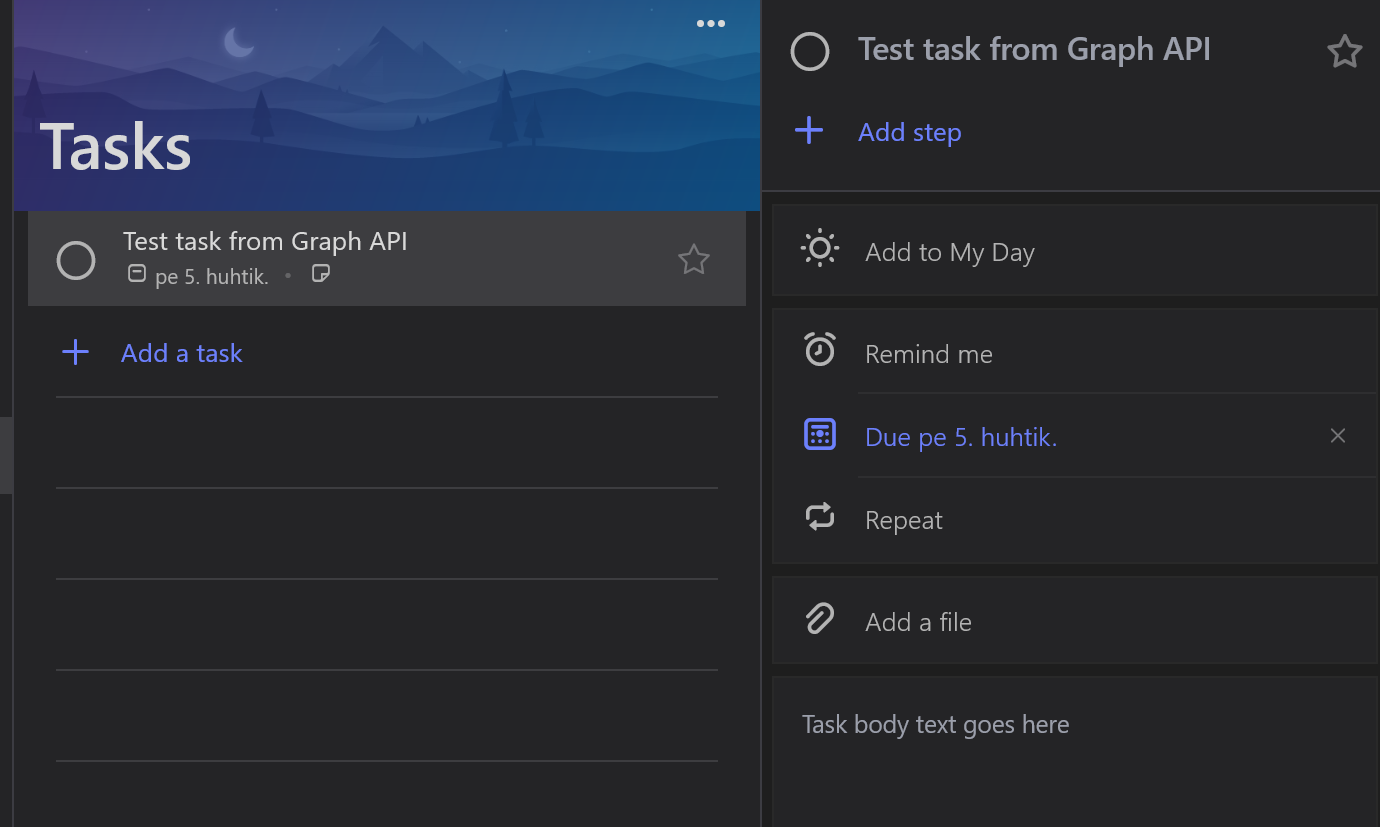The height and width of the screenshot is (827, 1380).
Task: Click the Repeat arrows icon
Action: tap(819, 518)
